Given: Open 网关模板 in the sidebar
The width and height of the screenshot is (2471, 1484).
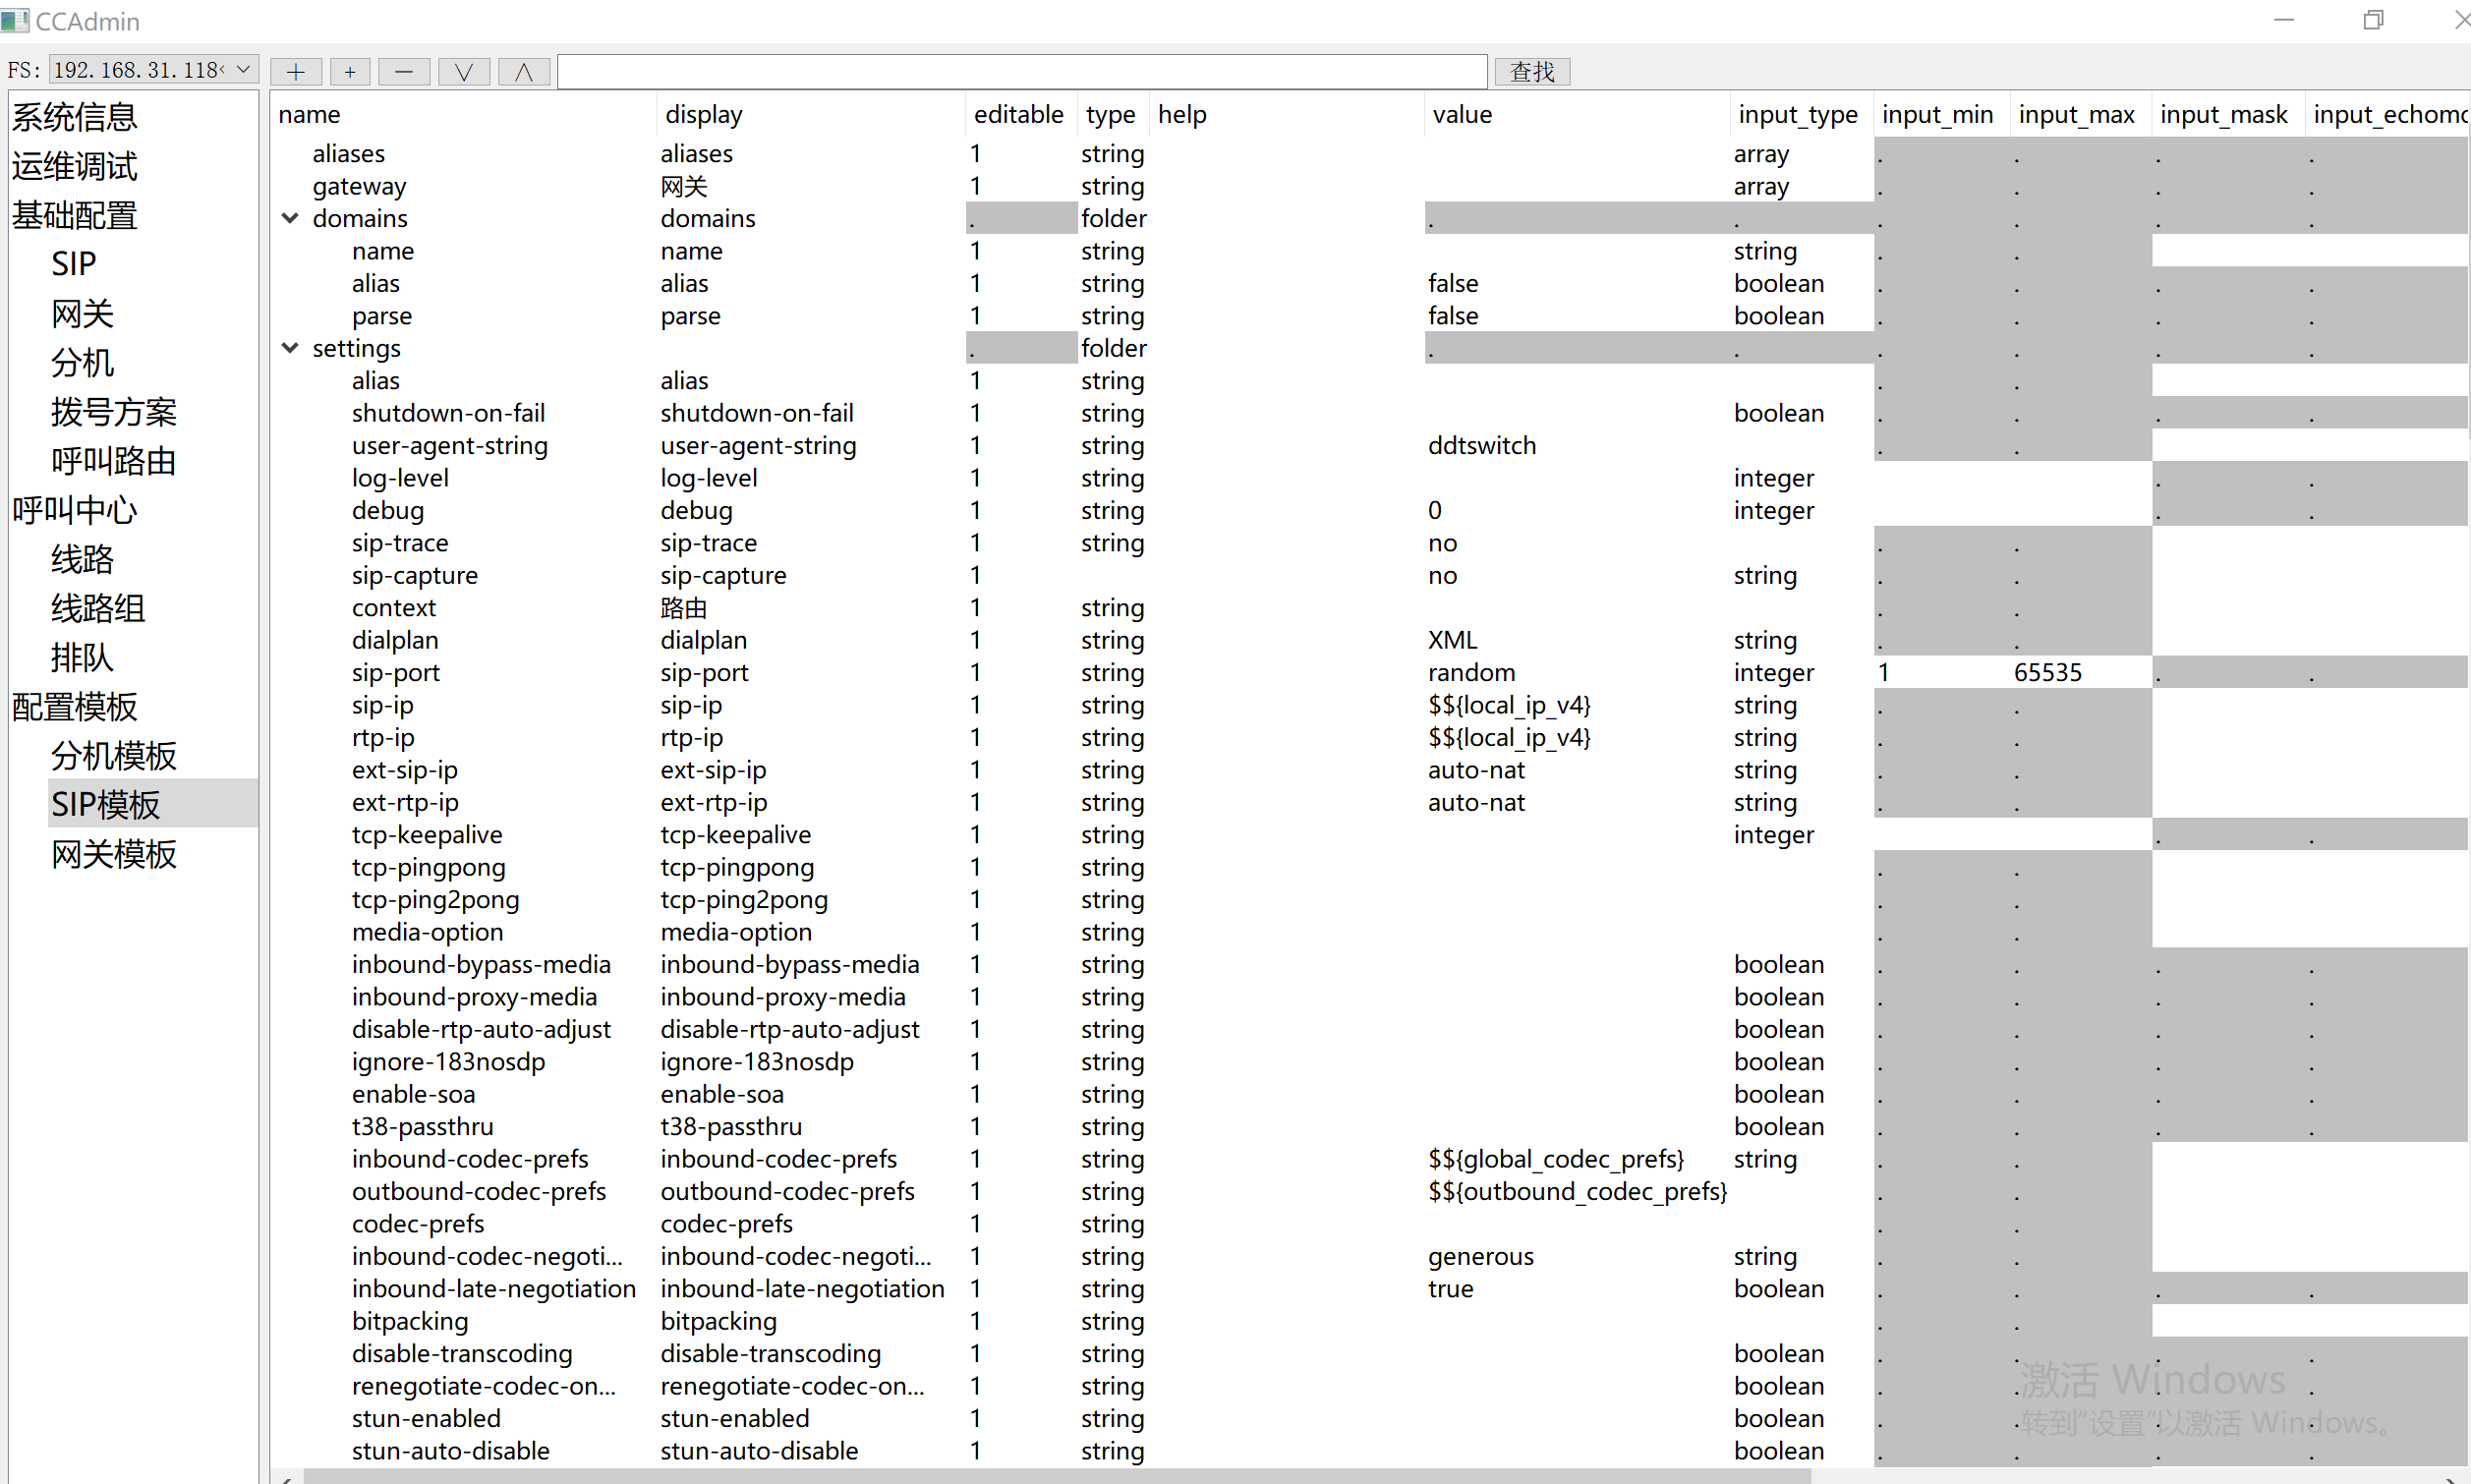Looking at the screenshot, I should click(114, 853).
